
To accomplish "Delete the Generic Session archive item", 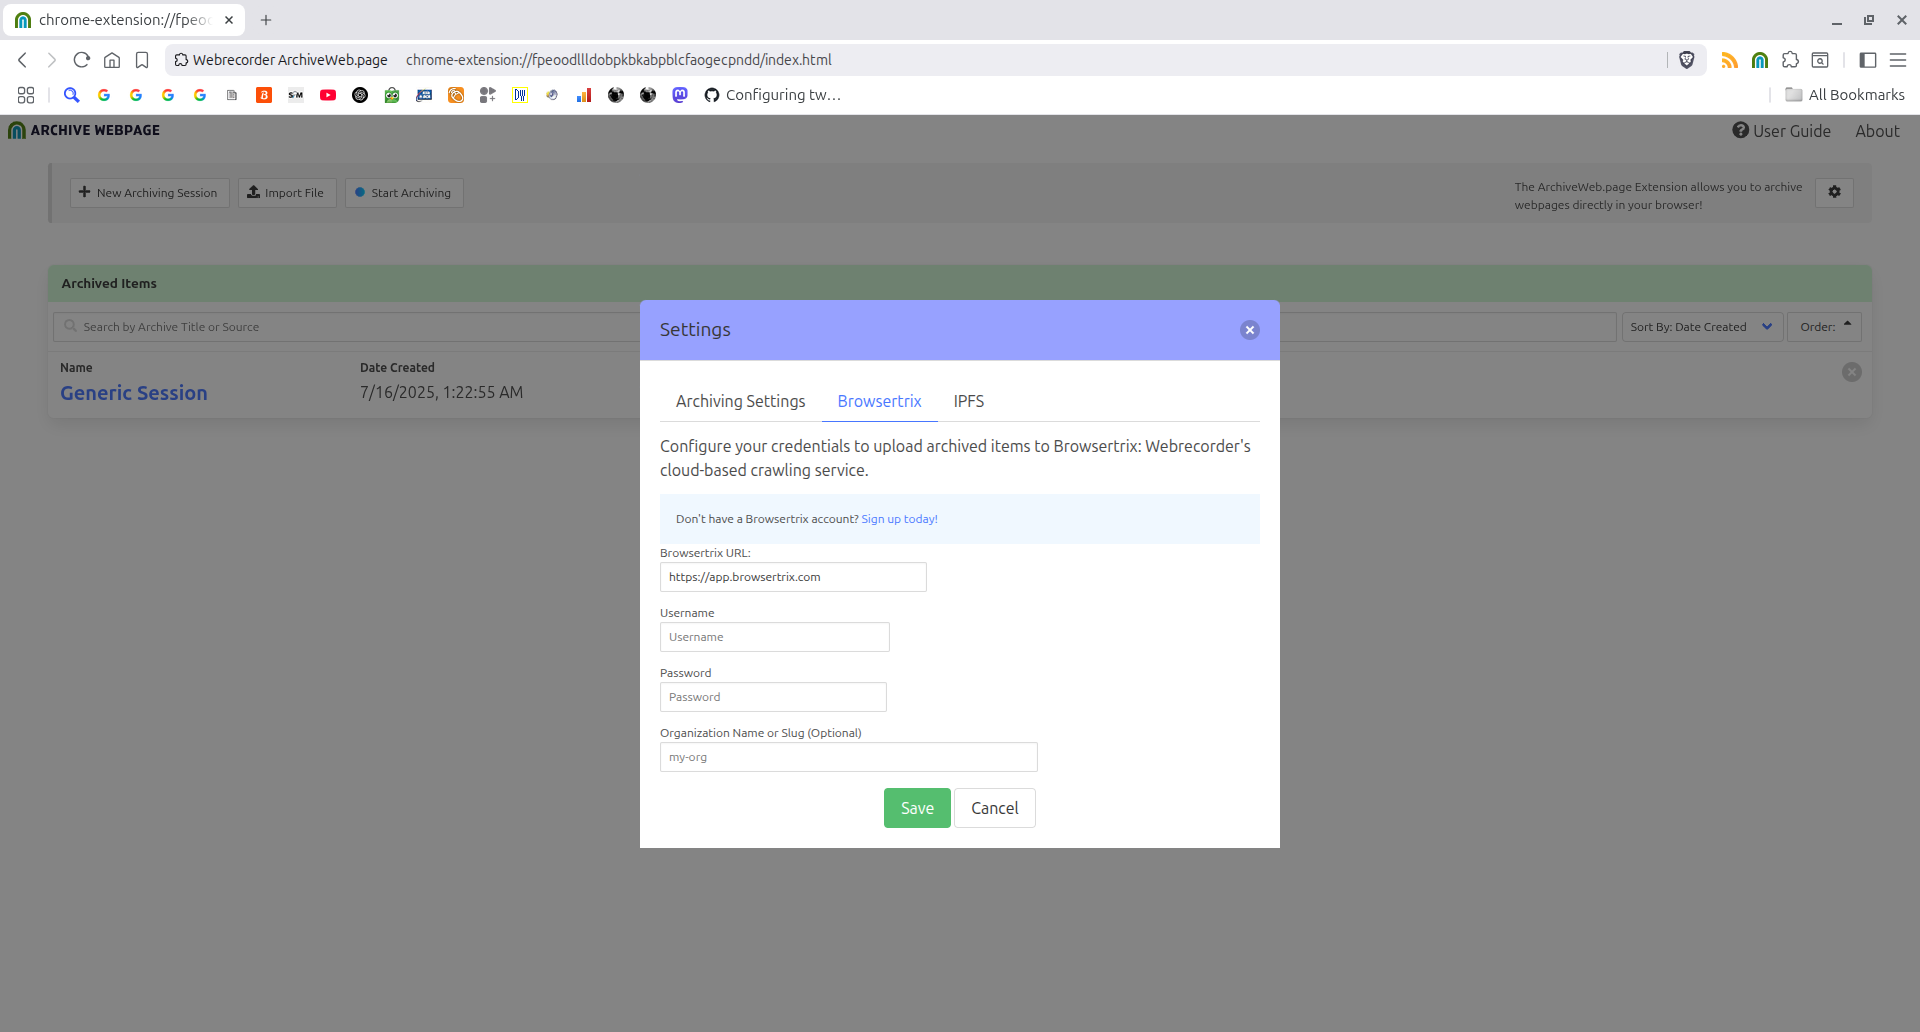I will point(1851,372).
